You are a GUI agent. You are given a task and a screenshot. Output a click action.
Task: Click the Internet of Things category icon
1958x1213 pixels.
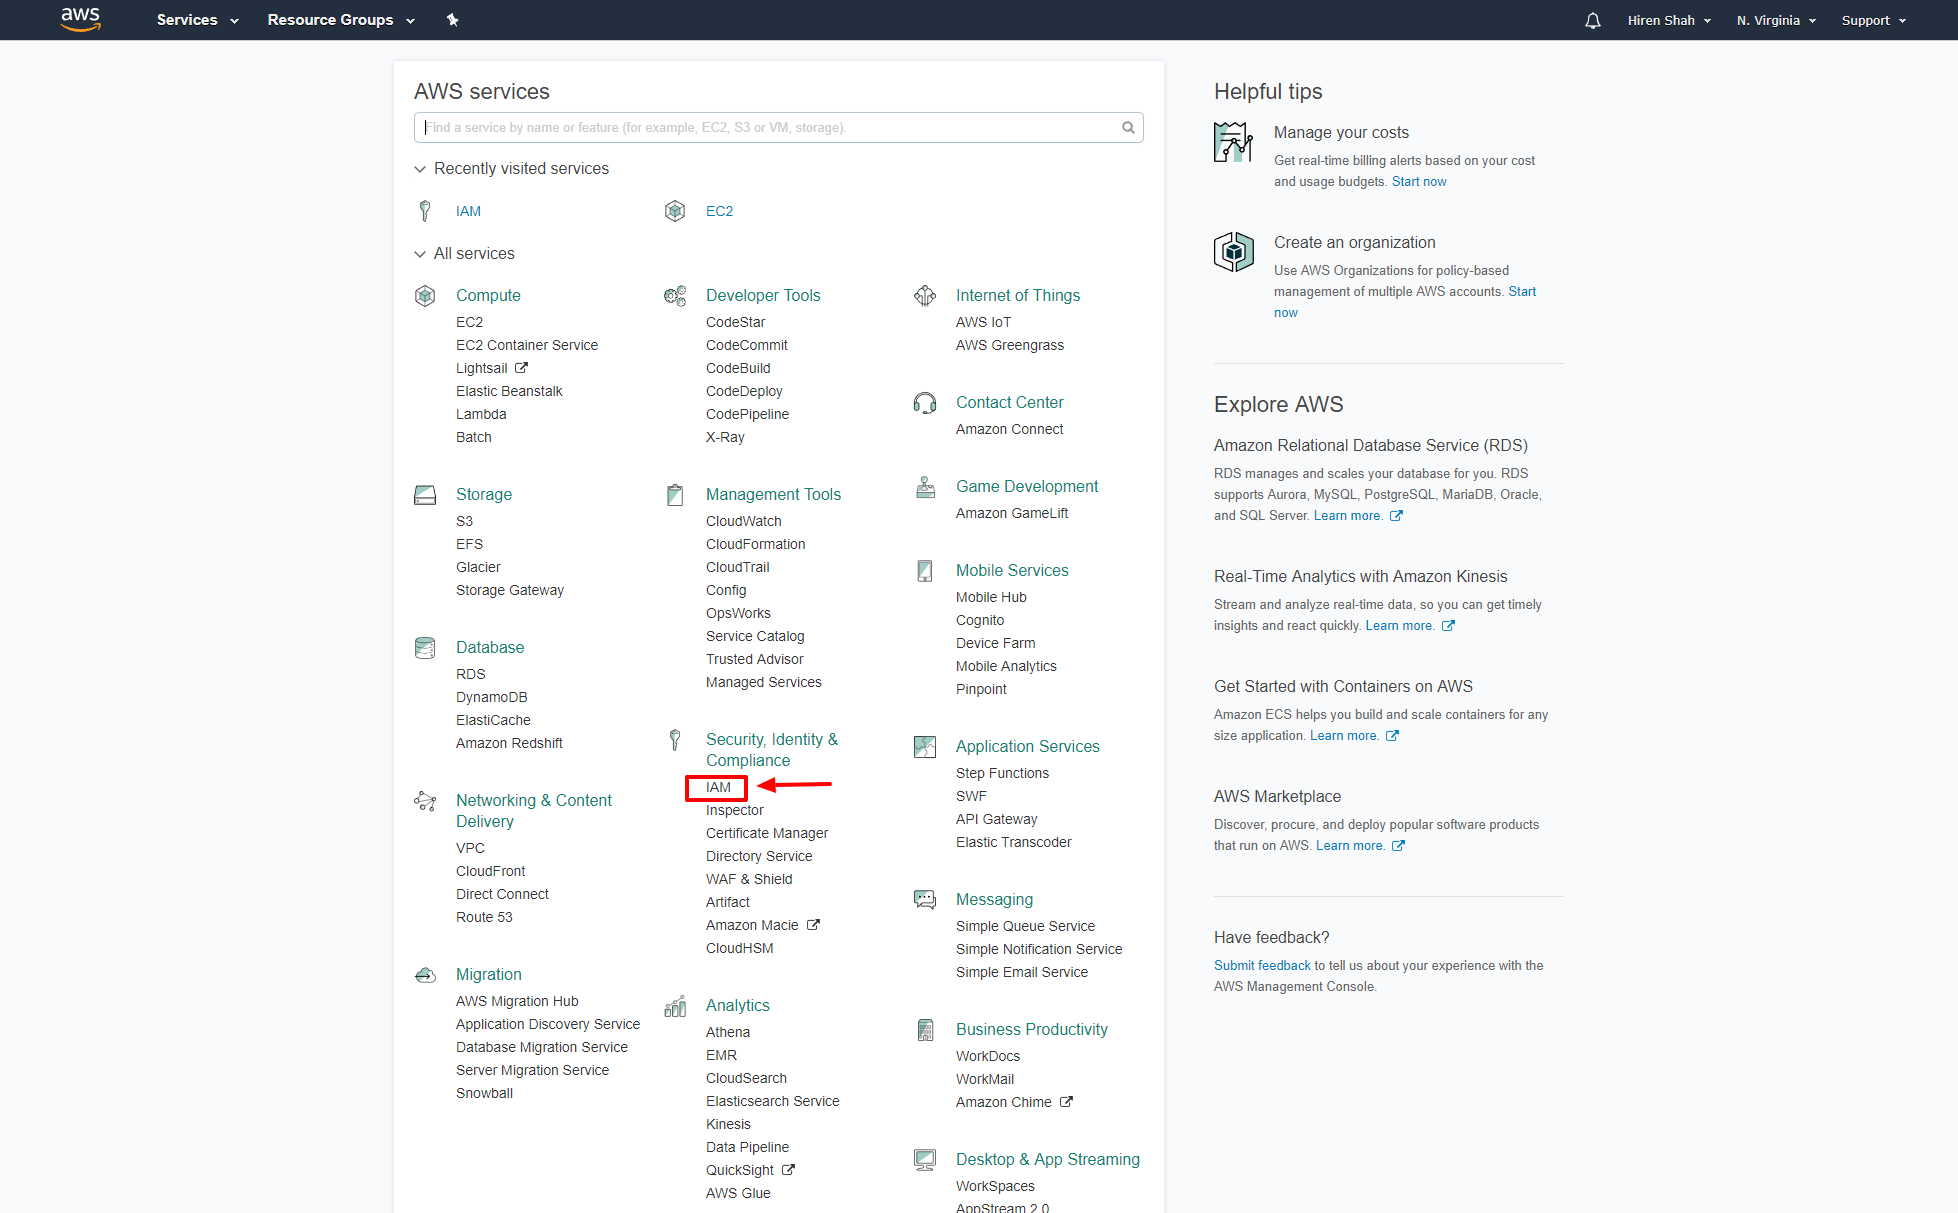pyautogui.click(x=925, y=295)
